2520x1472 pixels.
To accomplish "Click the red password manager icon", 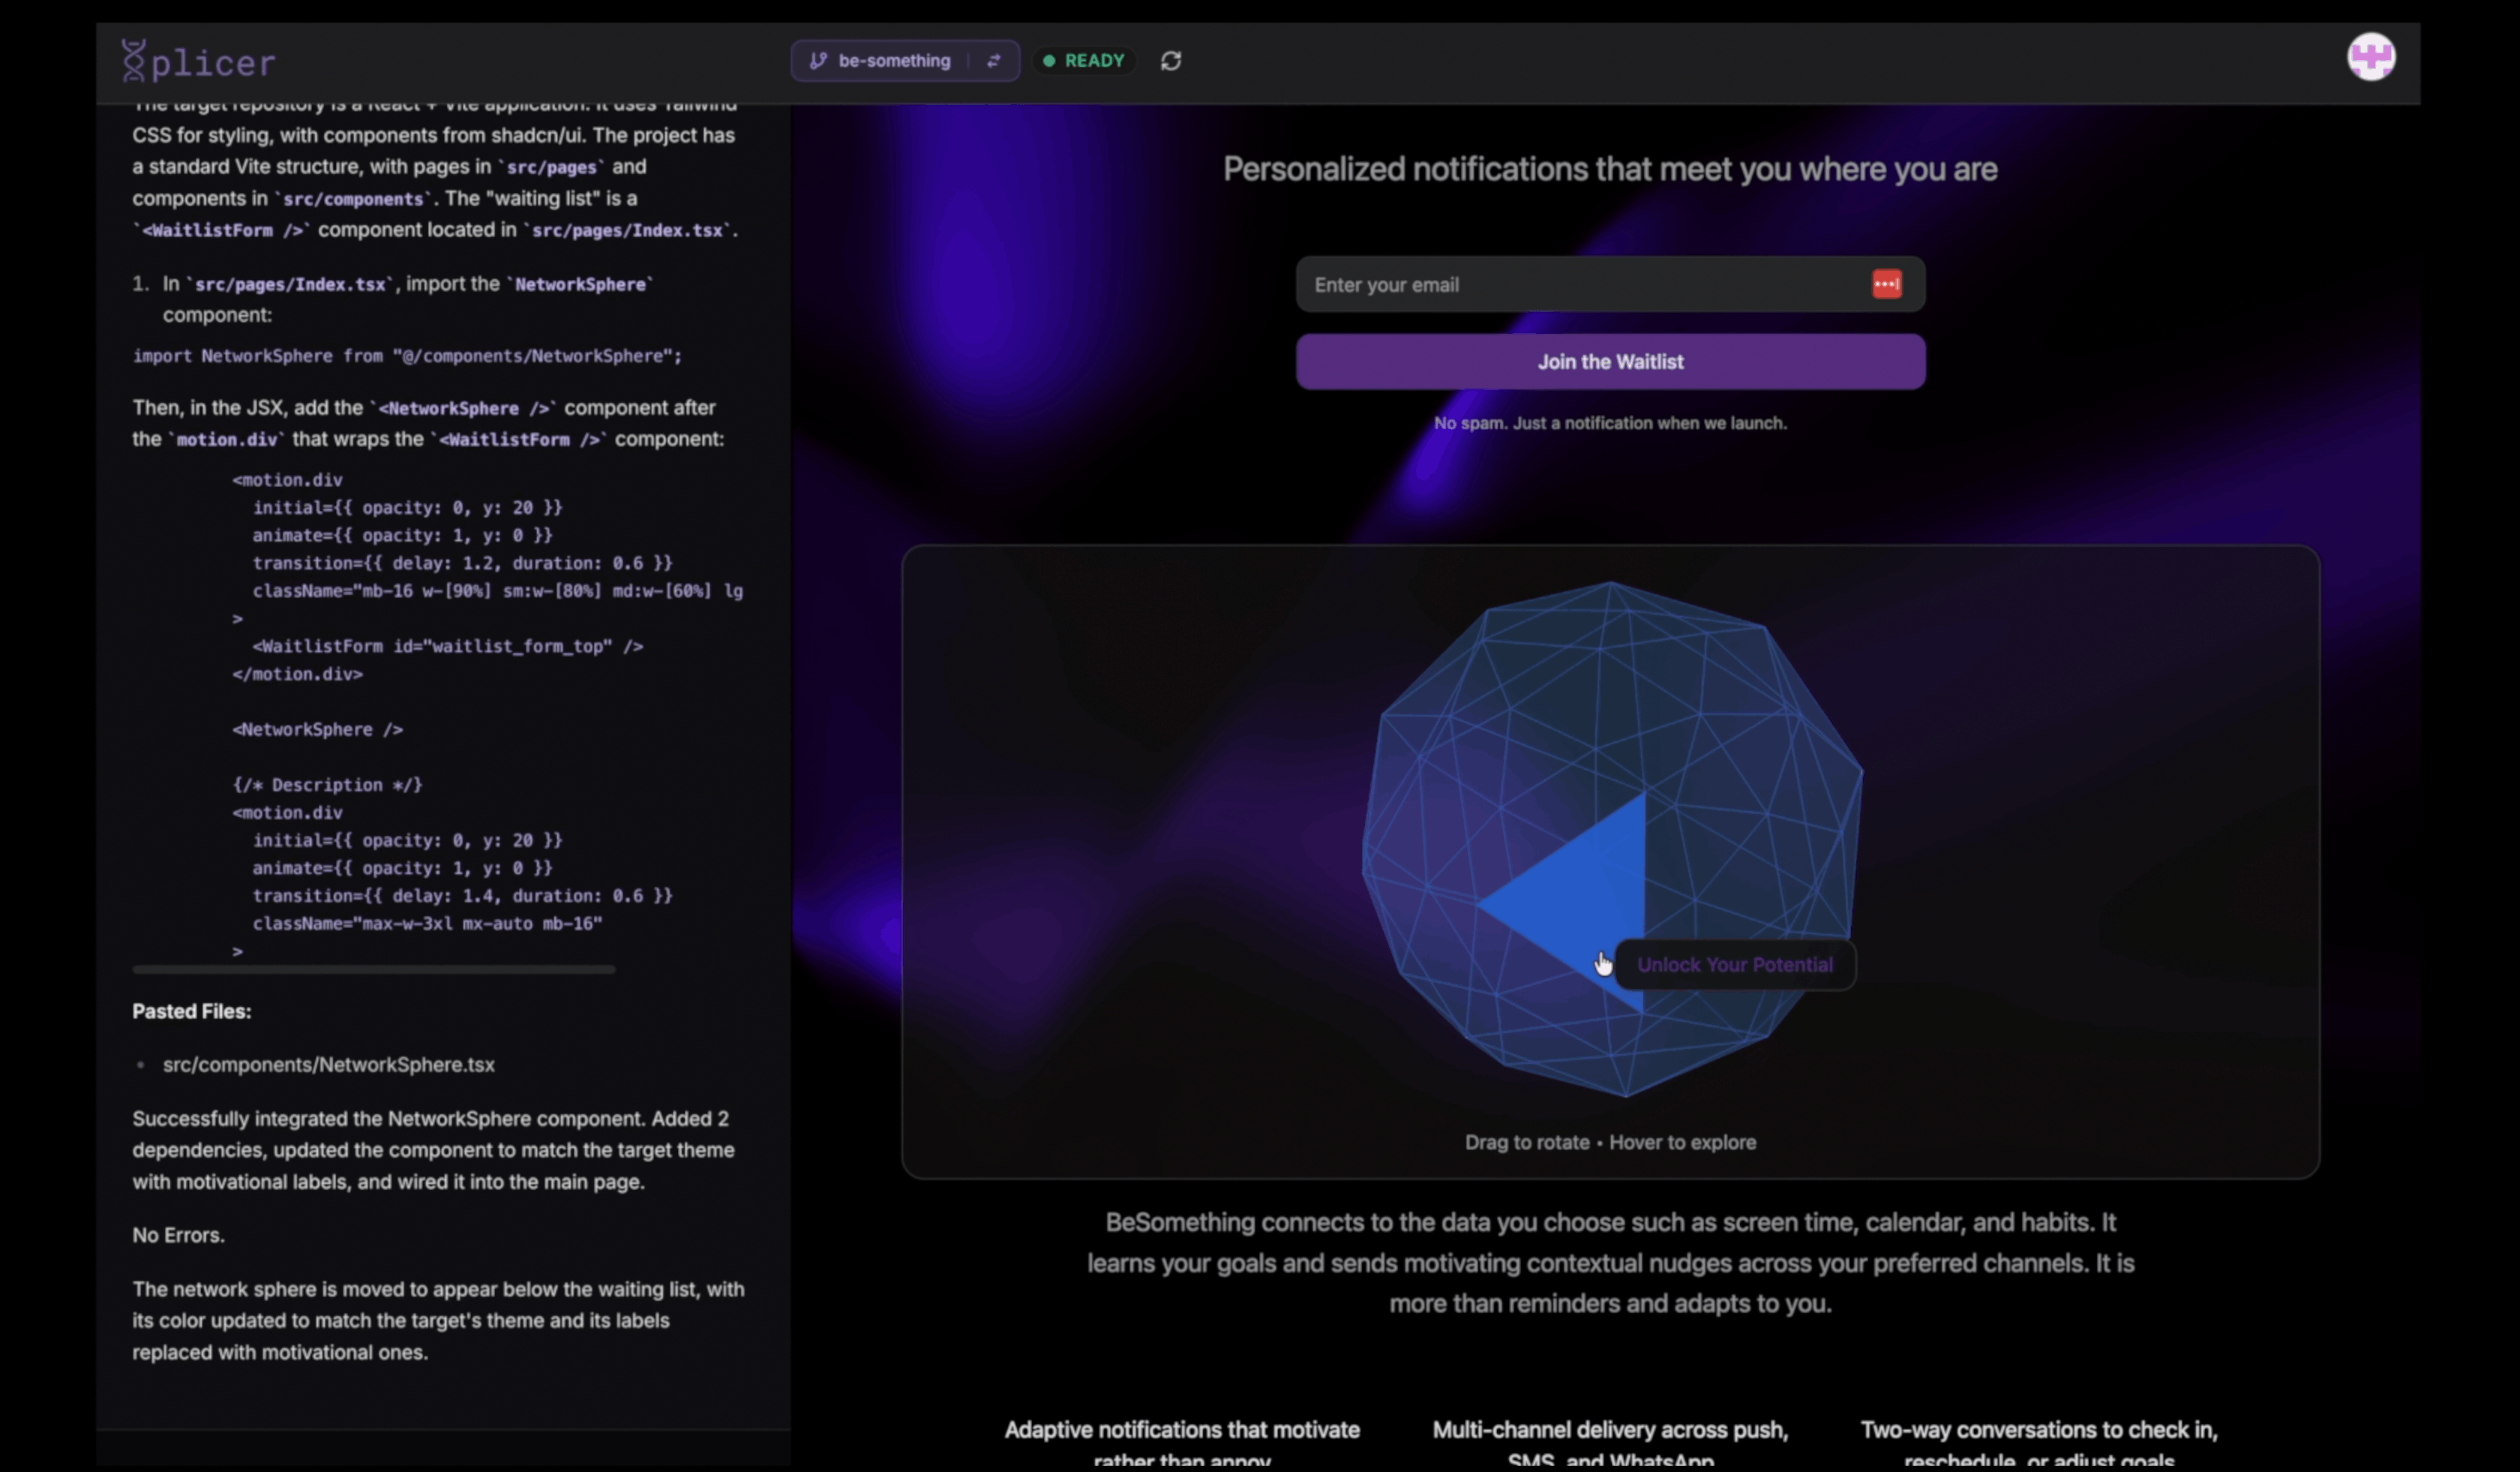I will pos(1886,285).
